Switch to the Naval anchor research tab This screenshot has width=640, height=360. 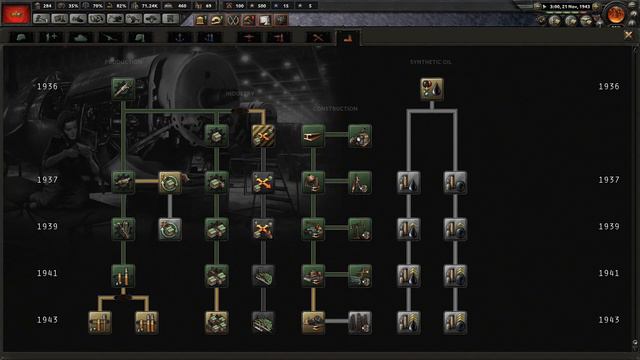coord(180,38)
